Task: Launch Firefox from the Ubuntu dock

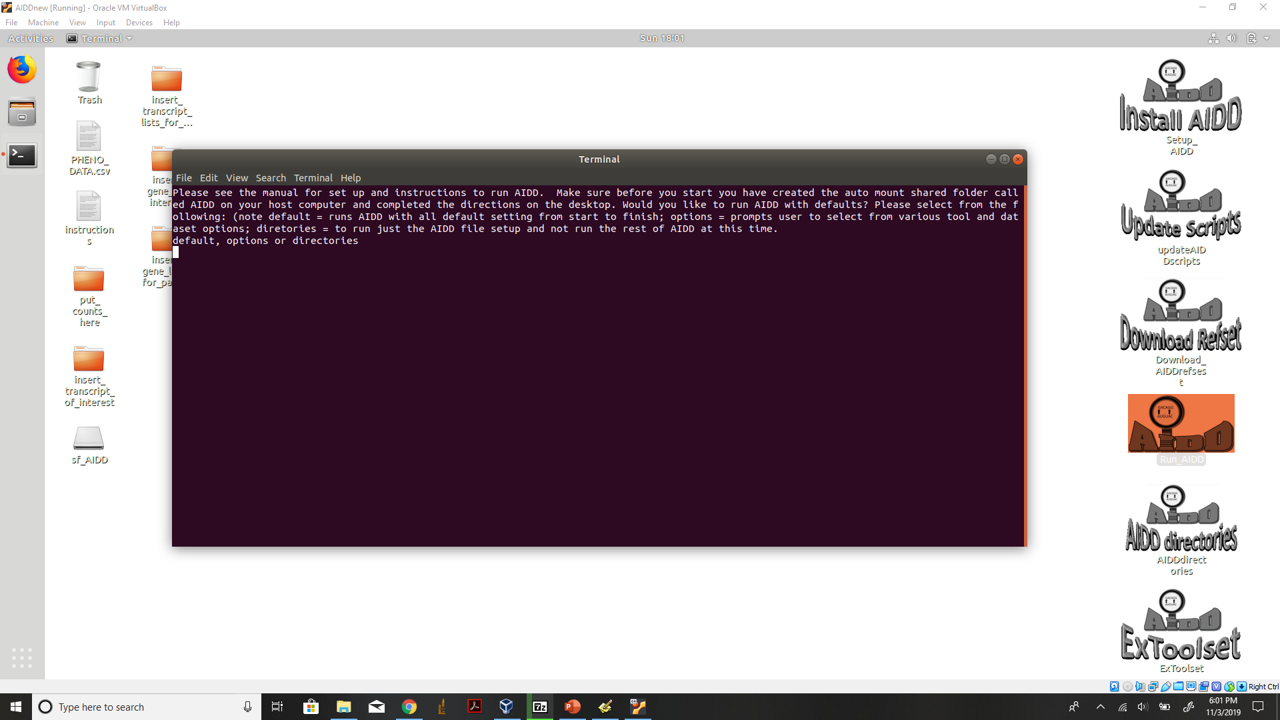Action: click(22, 70)
